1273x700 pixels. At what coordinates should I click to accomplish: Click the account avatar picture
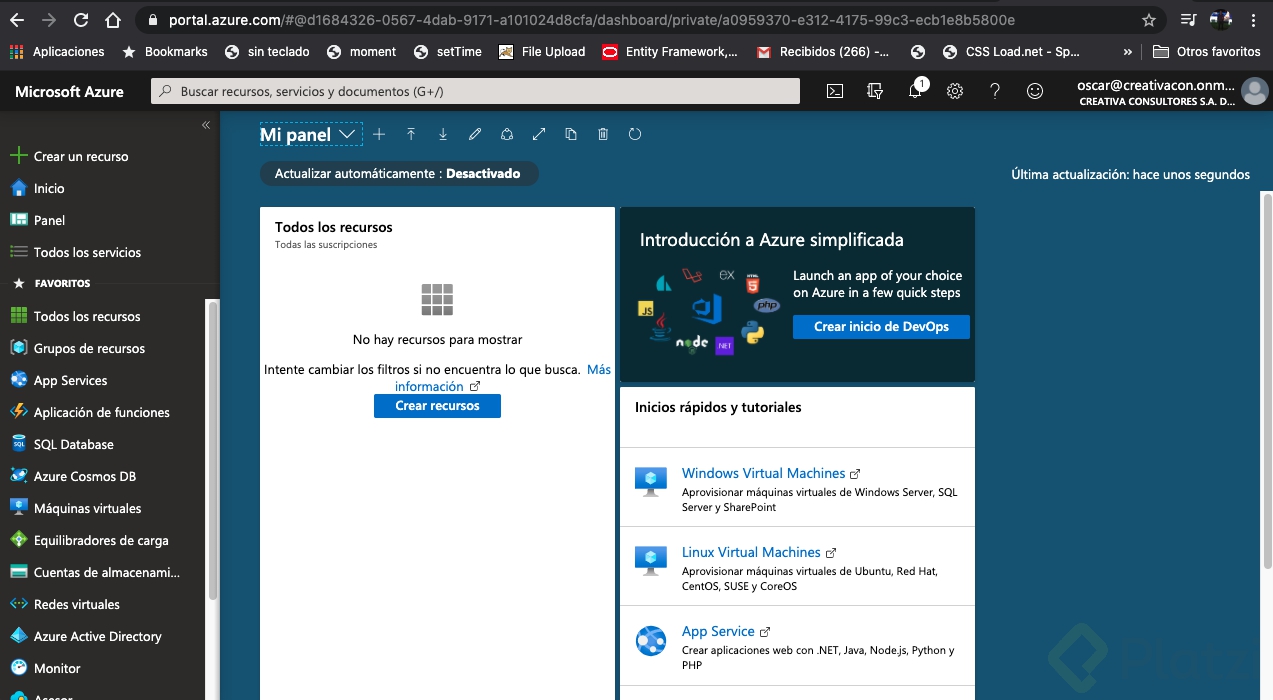click(x=1254, y=92)
